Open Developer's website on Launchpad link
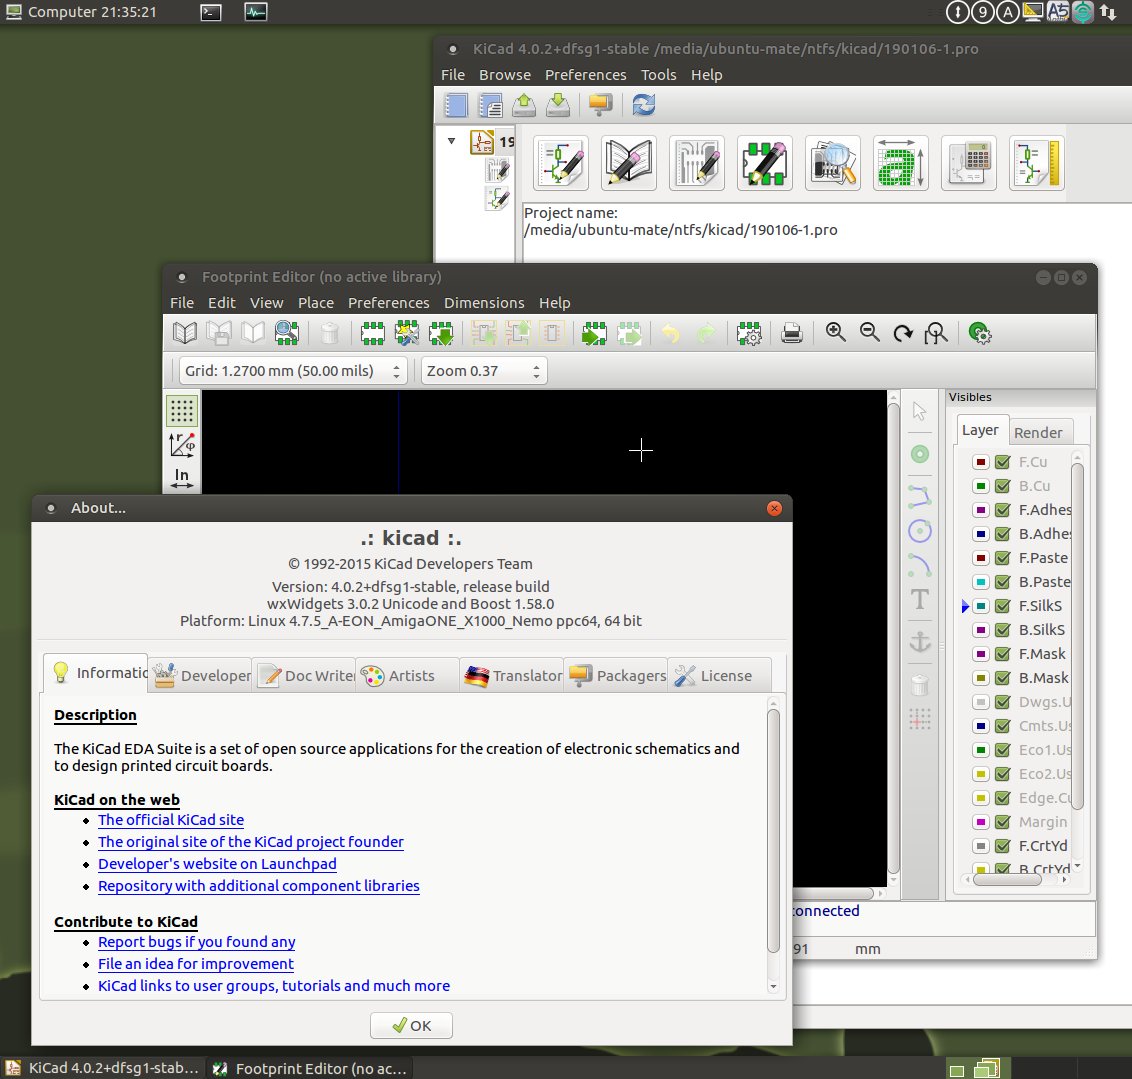This screenshot has width=1132, height=1079. pos(217,864)
